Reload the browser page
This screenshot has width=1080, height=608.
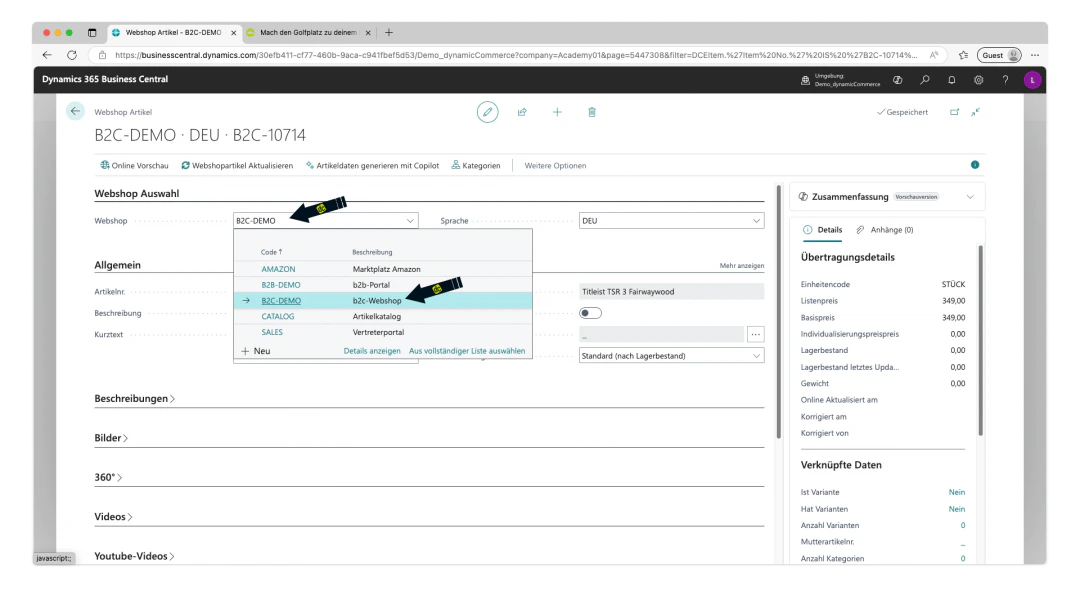pos(72,55)
